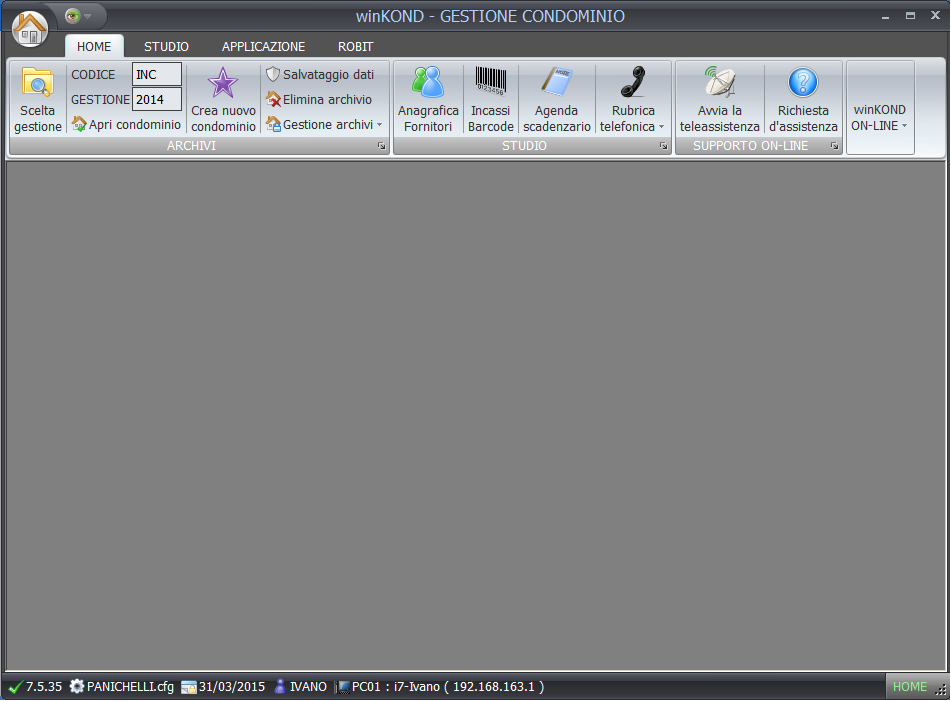Click the window resize grip corner
Image resolution: width=951 pixels, height=701 pixels.
[941, 690]
